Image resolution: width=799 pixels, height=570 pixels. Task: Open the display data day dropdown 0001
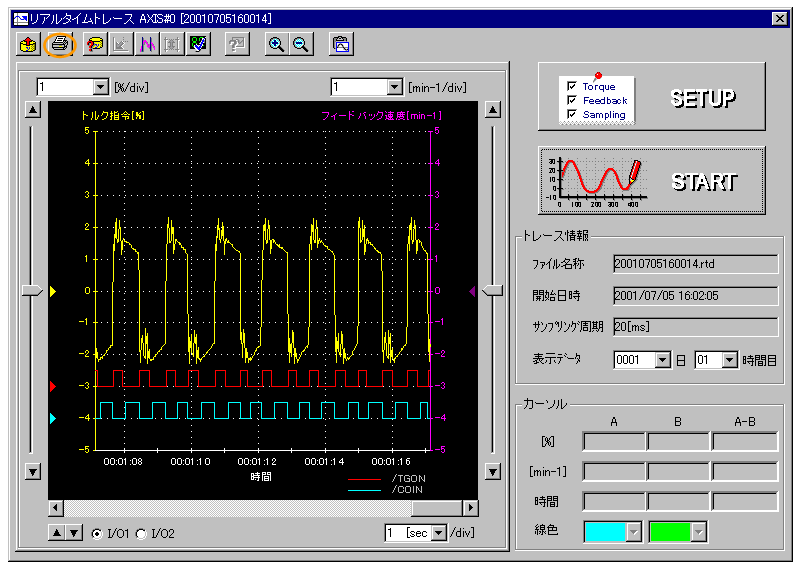tap(662, 360)
